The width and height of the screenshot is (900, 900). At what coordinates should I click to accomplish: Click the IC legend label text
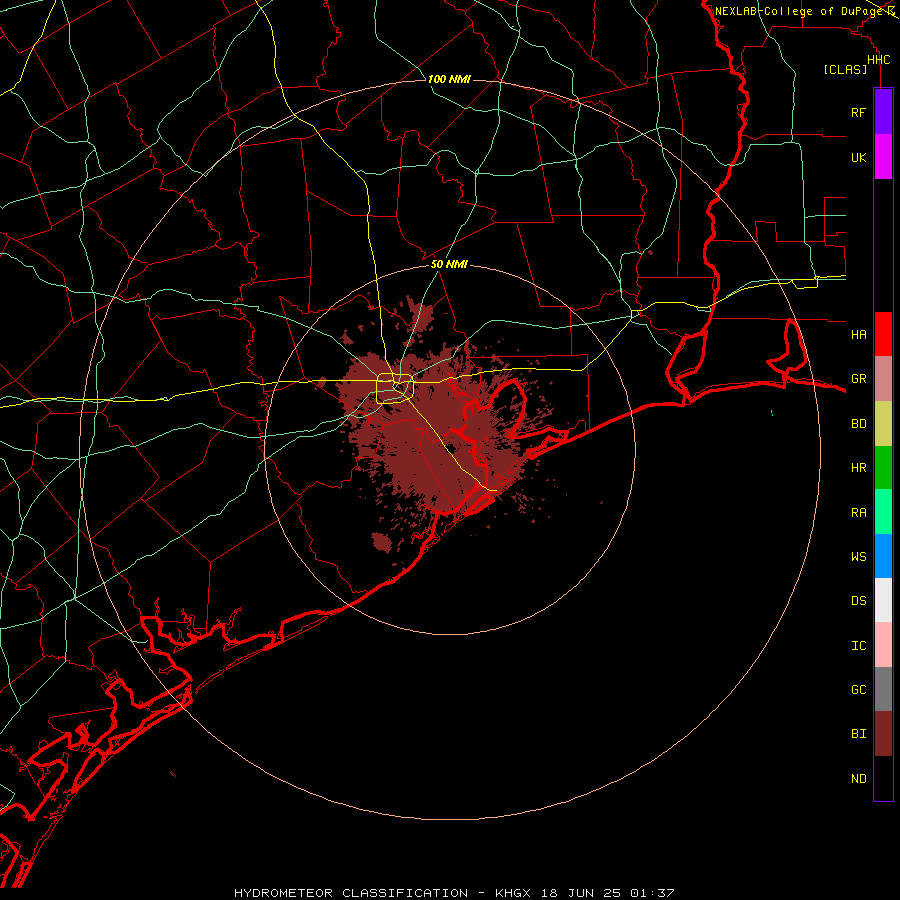[858, 646]
